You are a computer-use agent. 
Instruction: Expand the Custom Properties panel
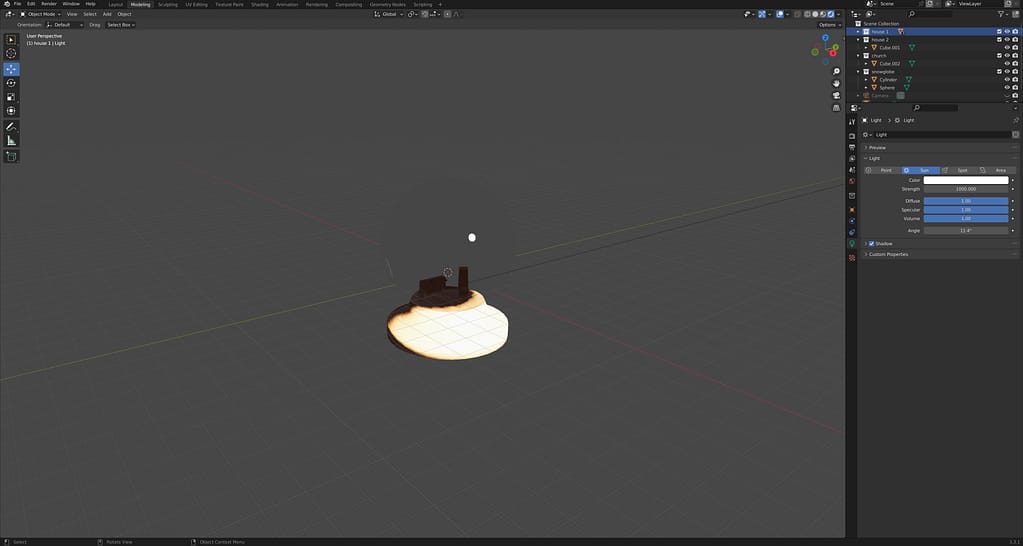[x=888, y=254]
